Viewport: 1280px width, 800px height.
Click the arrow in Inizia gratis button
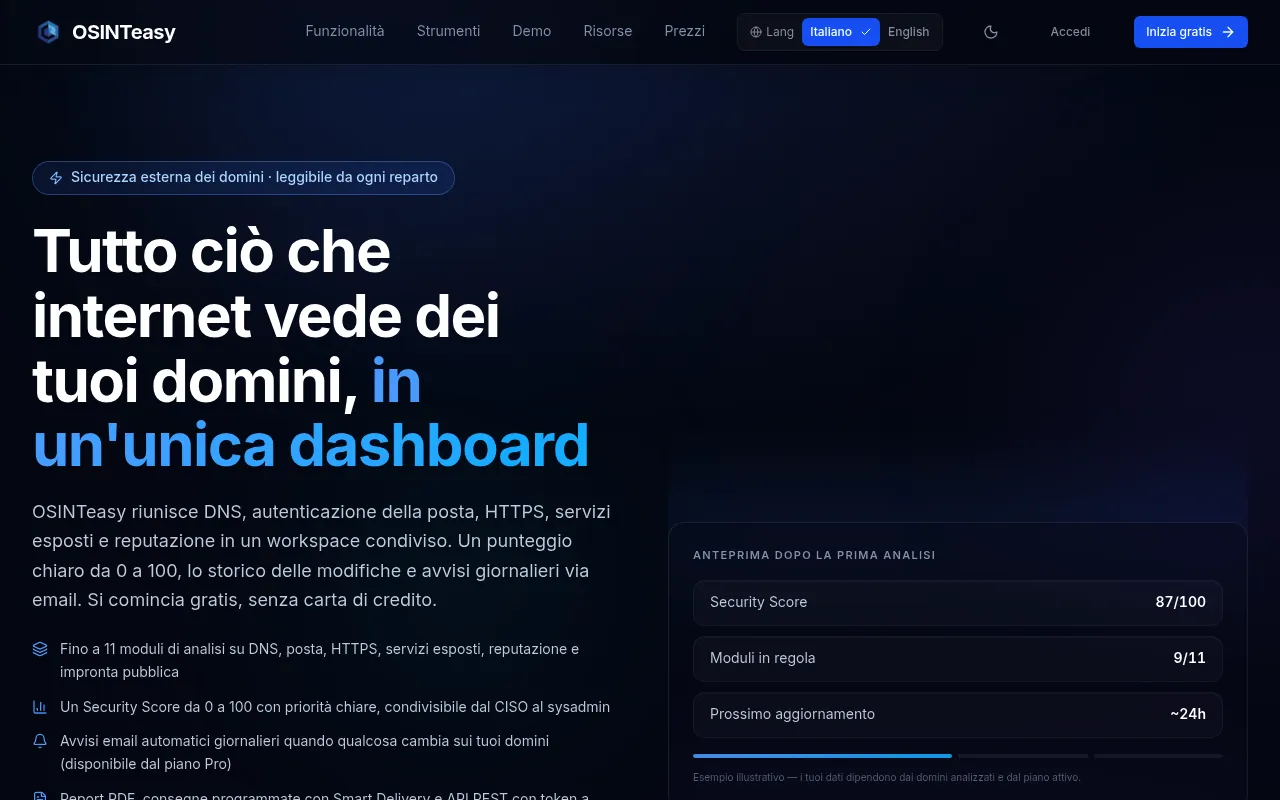(x=1228, y=32)
